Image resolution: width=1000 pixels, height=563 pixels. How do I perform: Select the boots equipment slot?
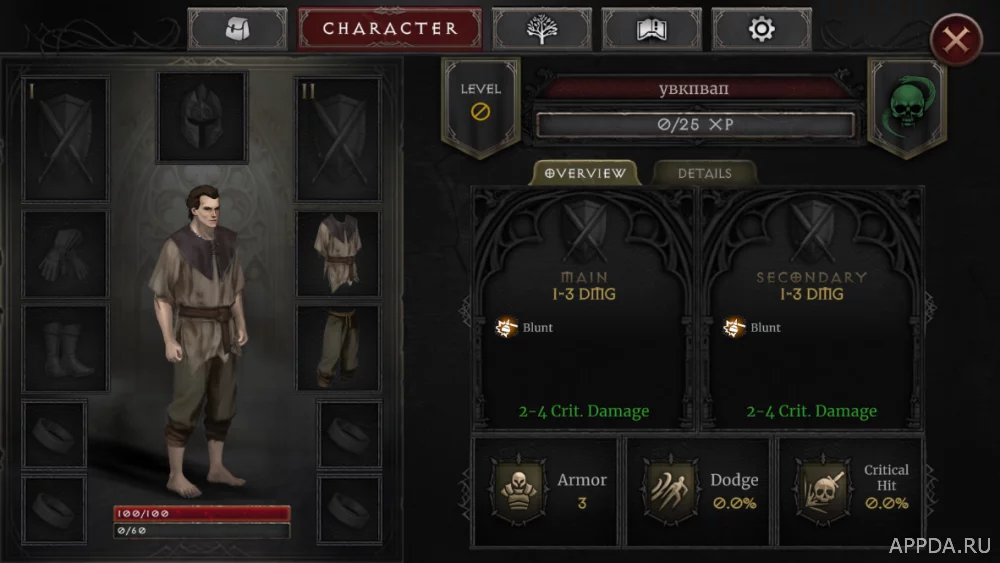65,348
